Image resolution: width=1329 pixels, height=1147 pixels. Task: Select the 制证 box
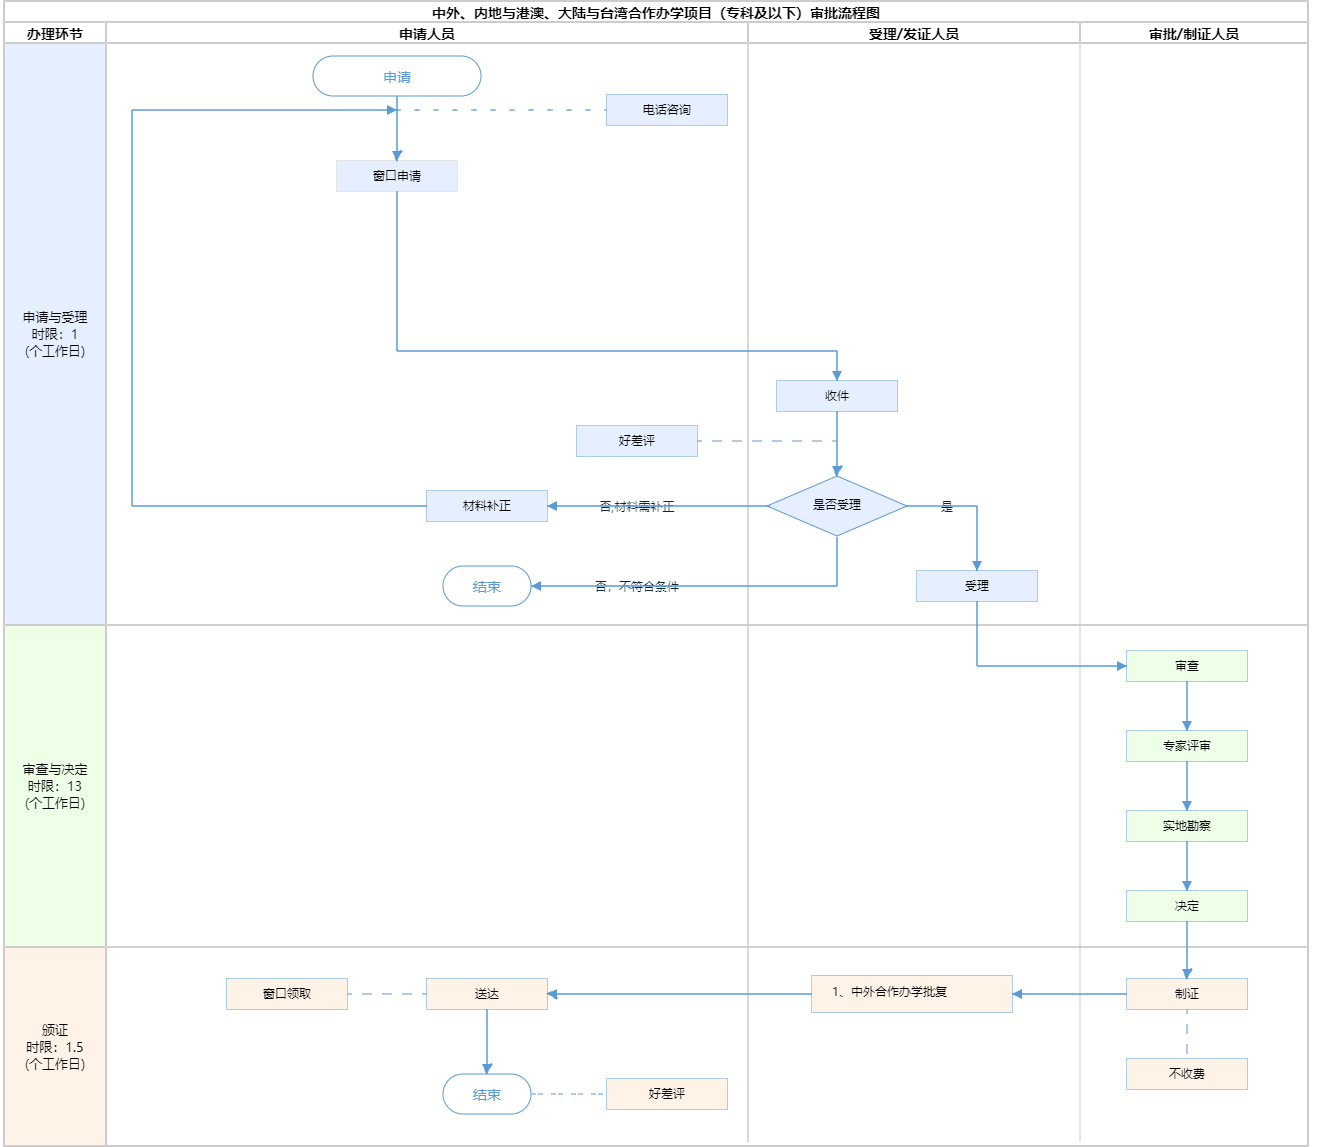coord(1186,994)
